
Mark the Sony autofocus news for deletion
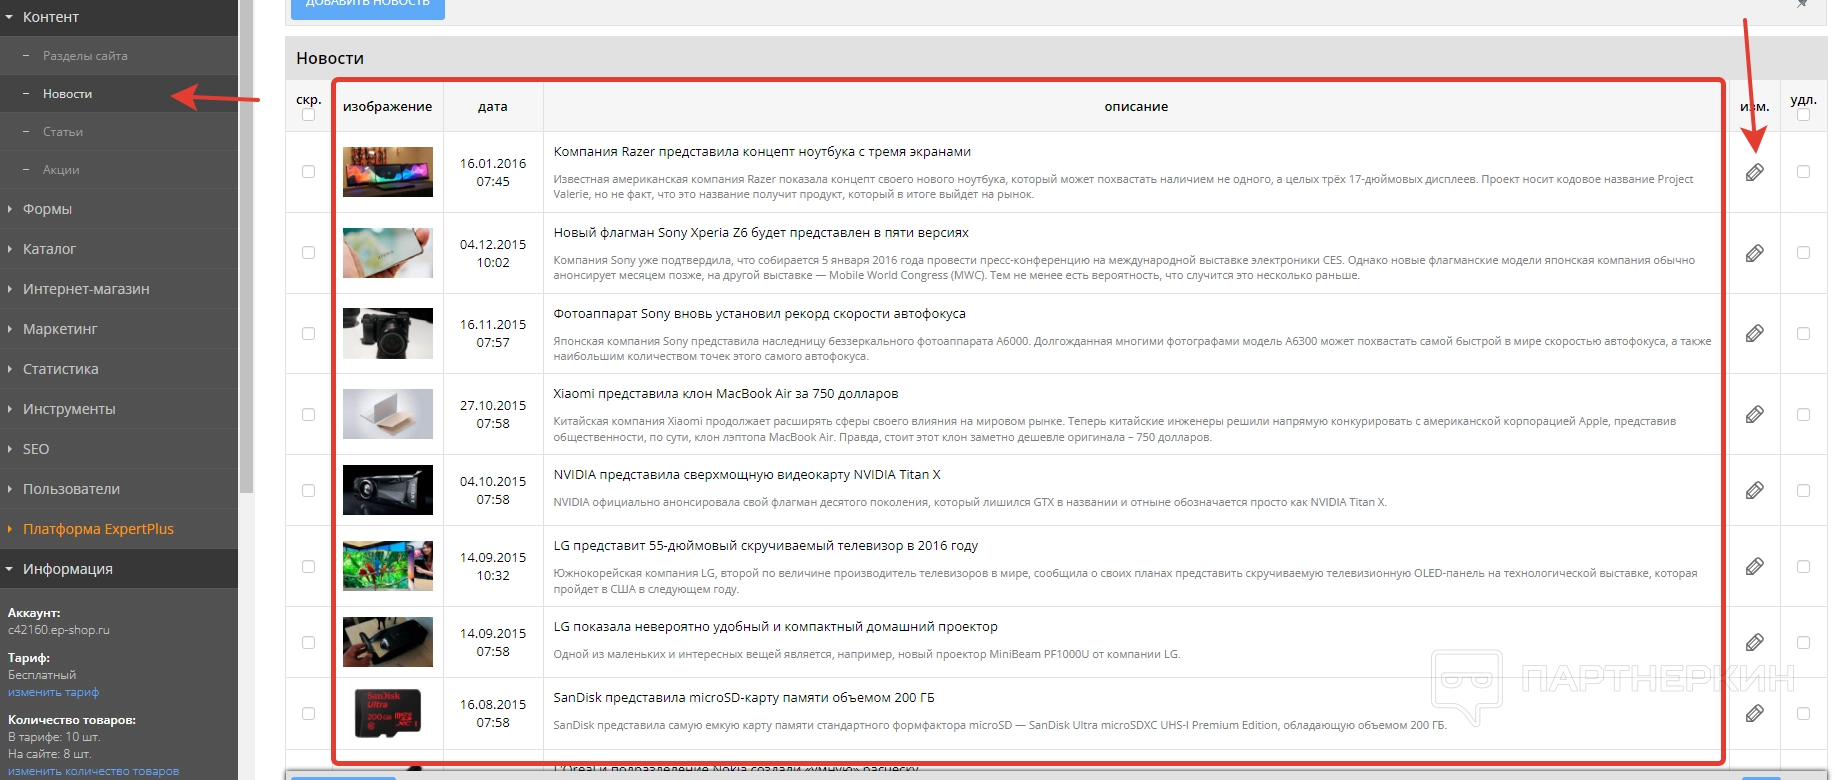click(1803, 333)
